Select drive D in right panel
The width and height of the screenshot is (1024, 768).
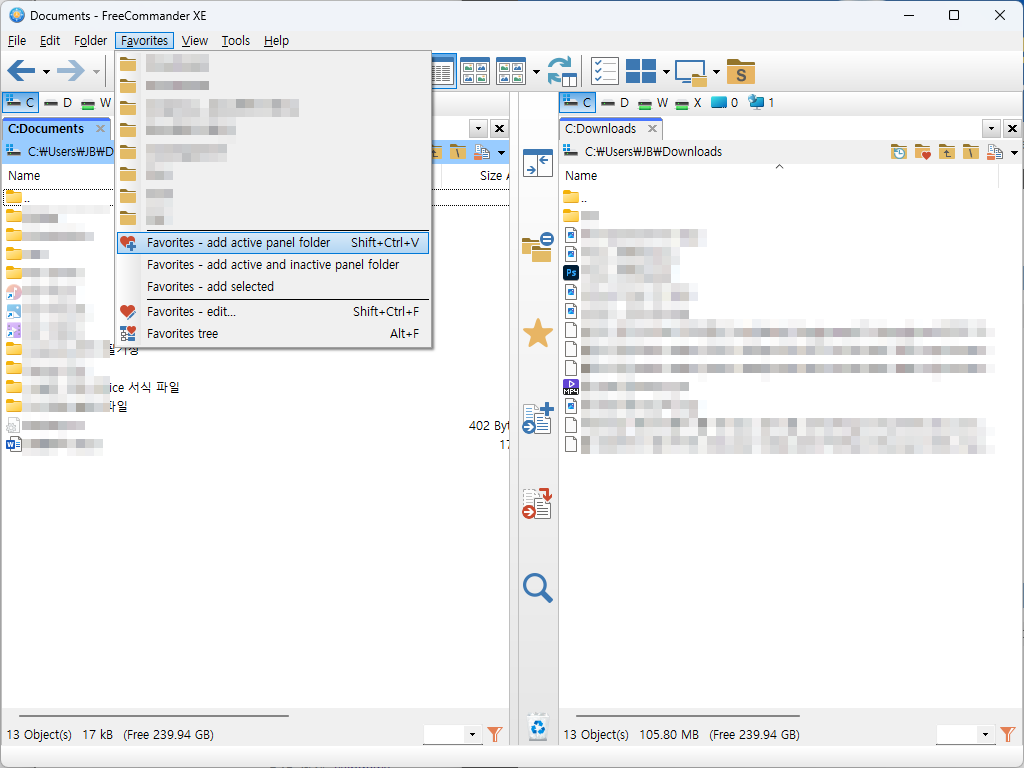pos(615,103)
